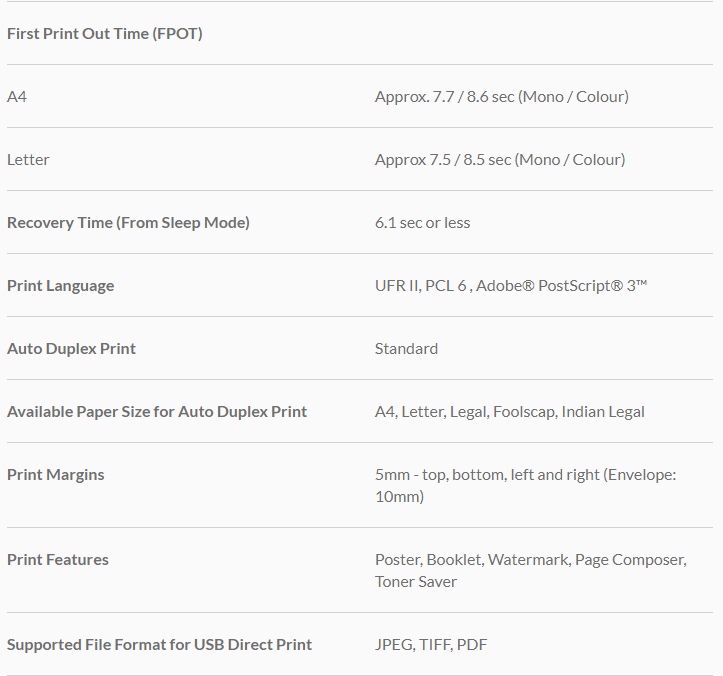This screenshot has height=676, width=723.
Task: Click the Print Margins label
Action: click(55, 475)
